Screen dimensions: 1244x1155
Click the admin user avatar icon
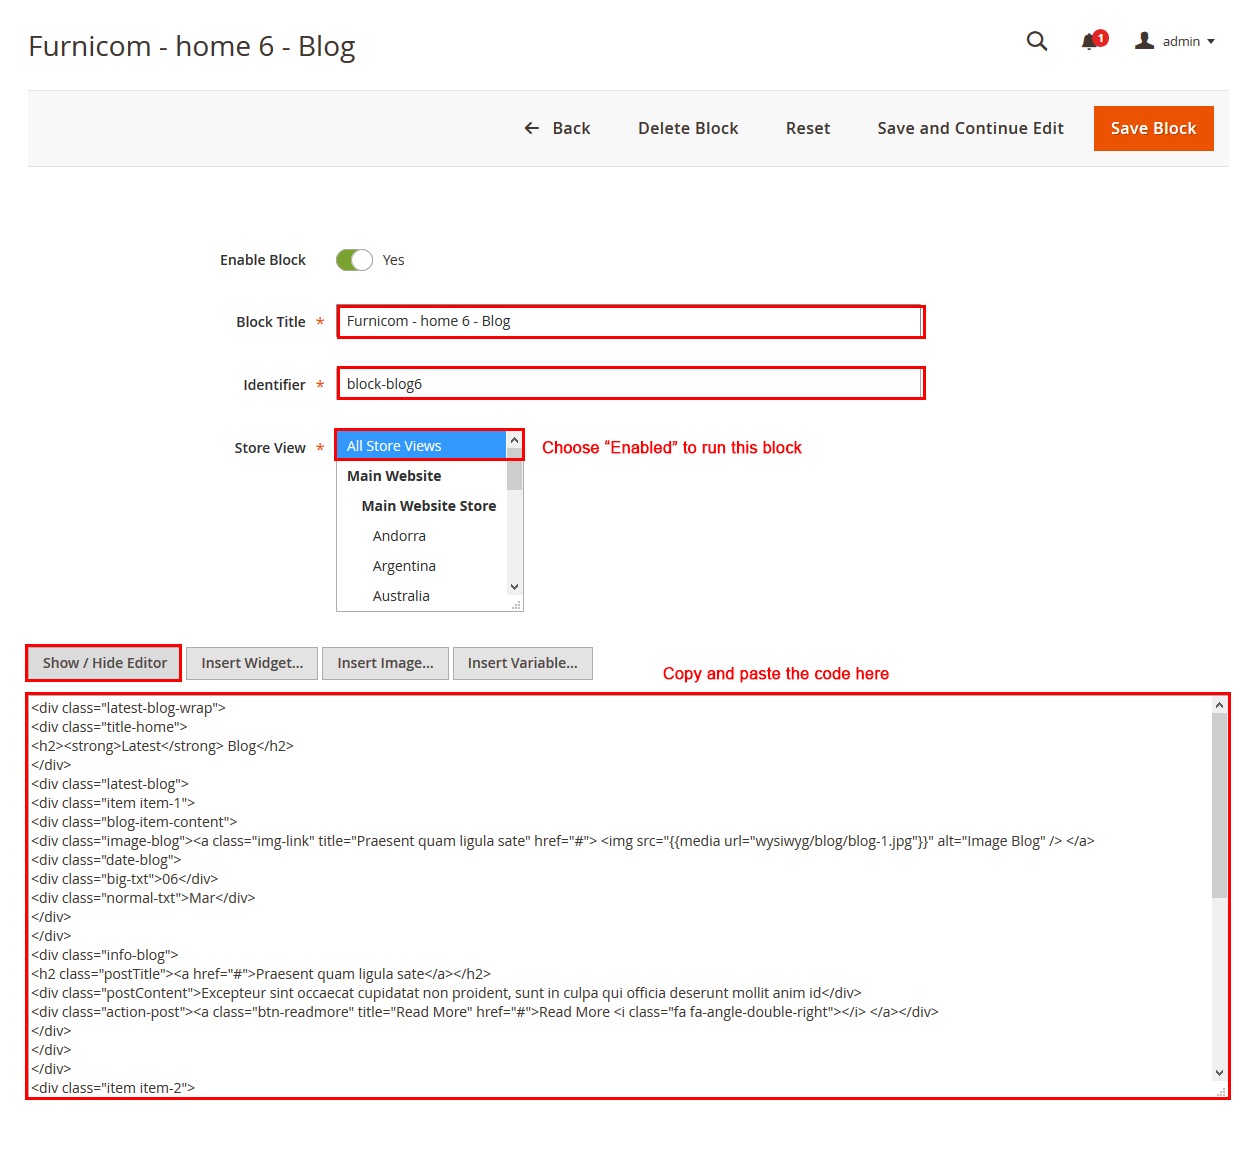tap(1145, 41)
